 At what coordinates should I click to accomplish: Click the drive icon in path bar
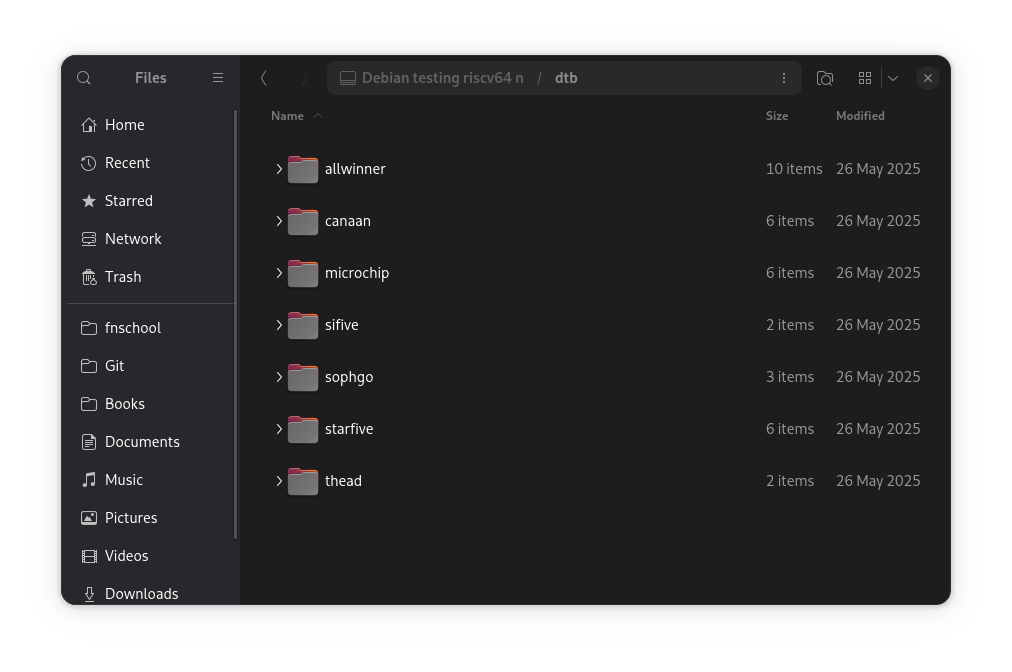348,78
